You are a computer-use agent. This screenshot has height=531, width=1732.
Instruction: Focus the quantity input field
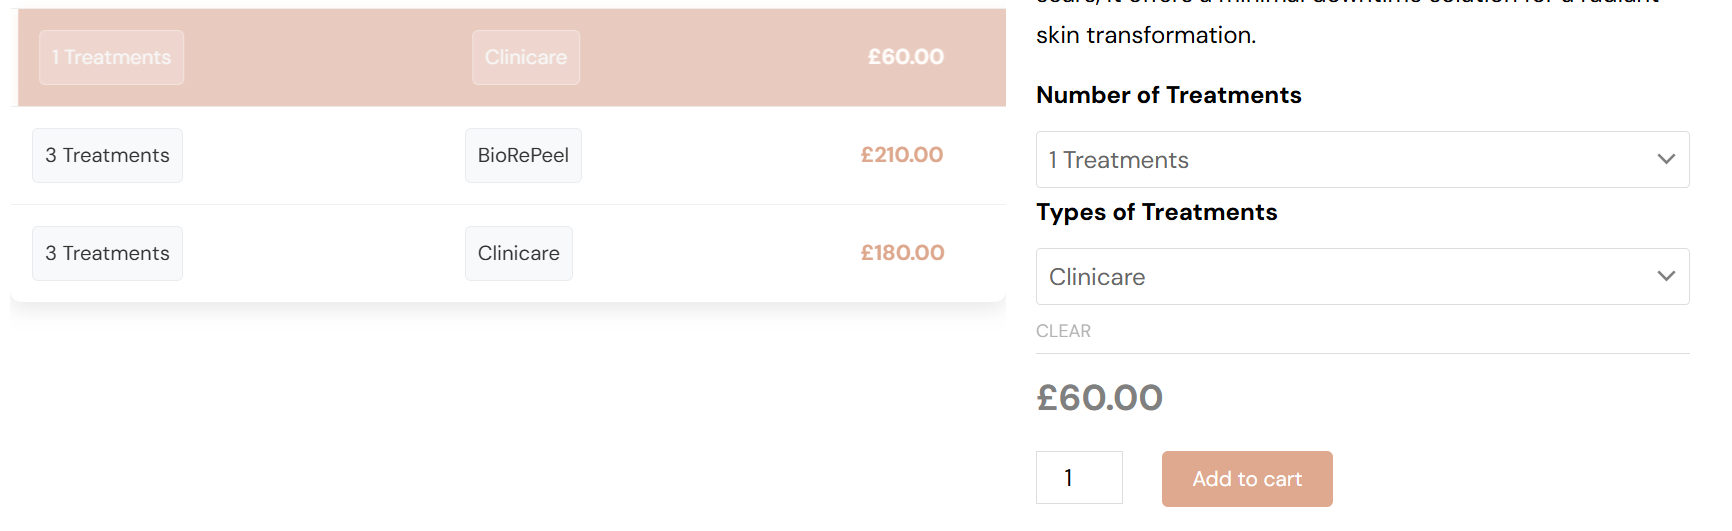[1078, 478]
